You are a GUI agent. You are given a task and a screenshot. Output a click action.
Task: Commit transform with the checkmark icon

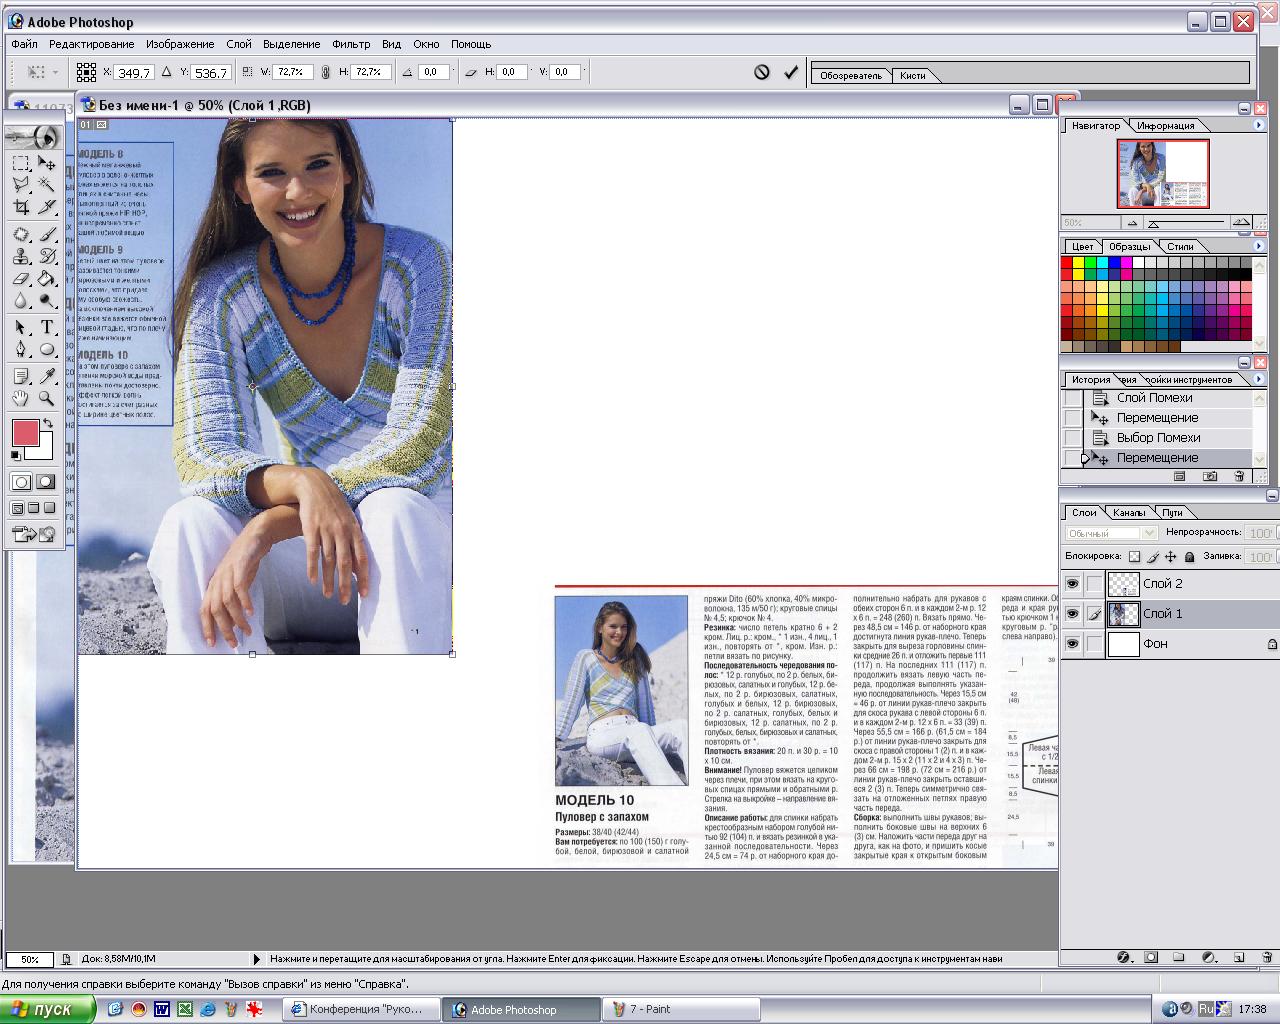click(x=791, y=72)
